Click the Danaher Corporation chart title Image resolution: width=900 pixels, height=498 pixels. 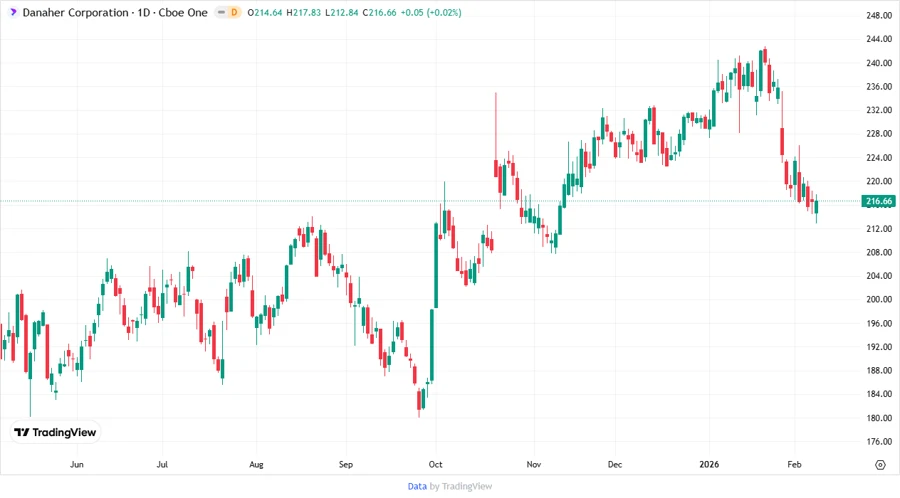coord(115,13)
